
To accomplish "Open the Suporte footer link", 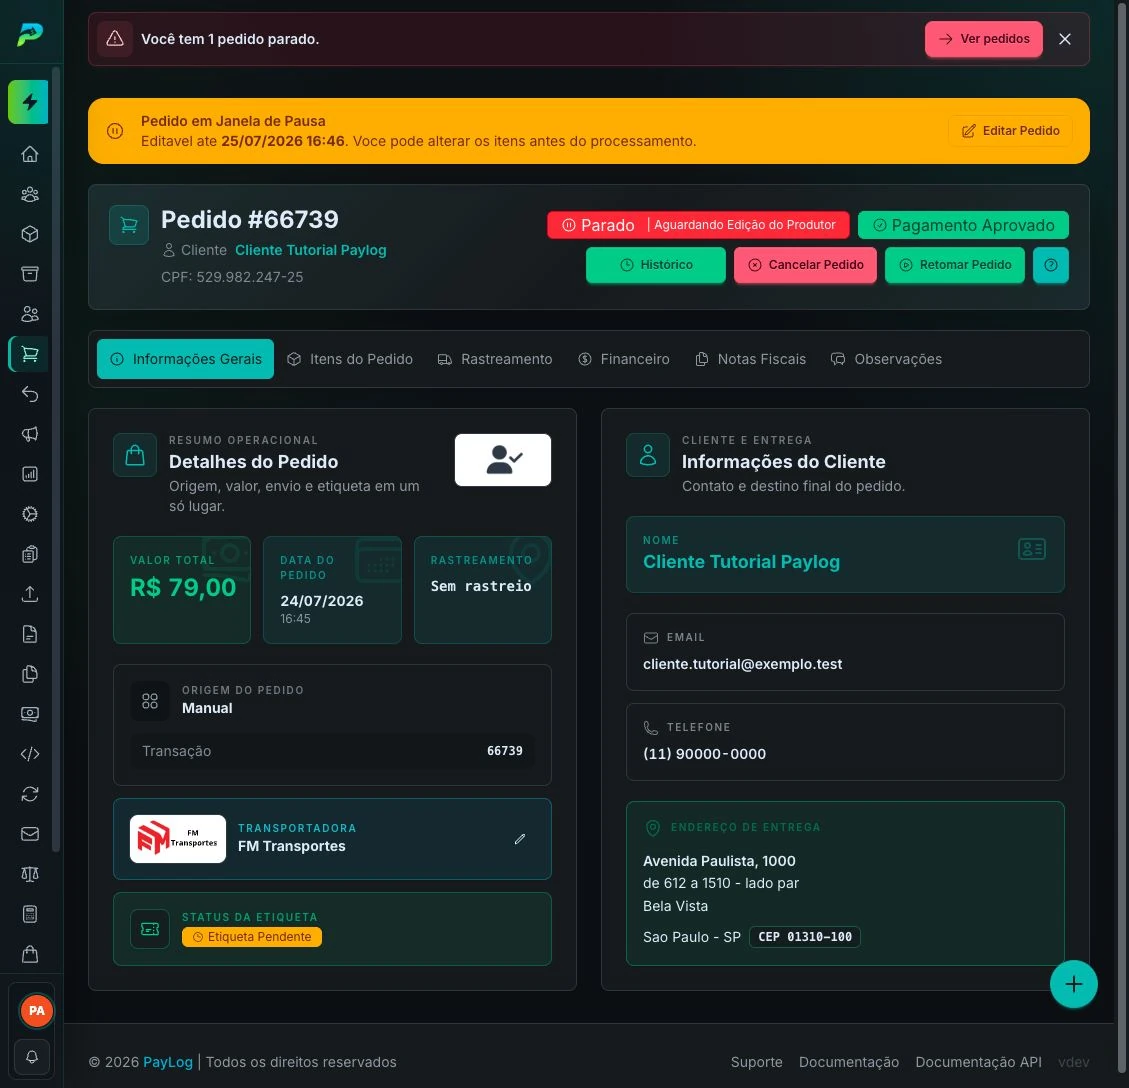I will [x=756, y=1062].
